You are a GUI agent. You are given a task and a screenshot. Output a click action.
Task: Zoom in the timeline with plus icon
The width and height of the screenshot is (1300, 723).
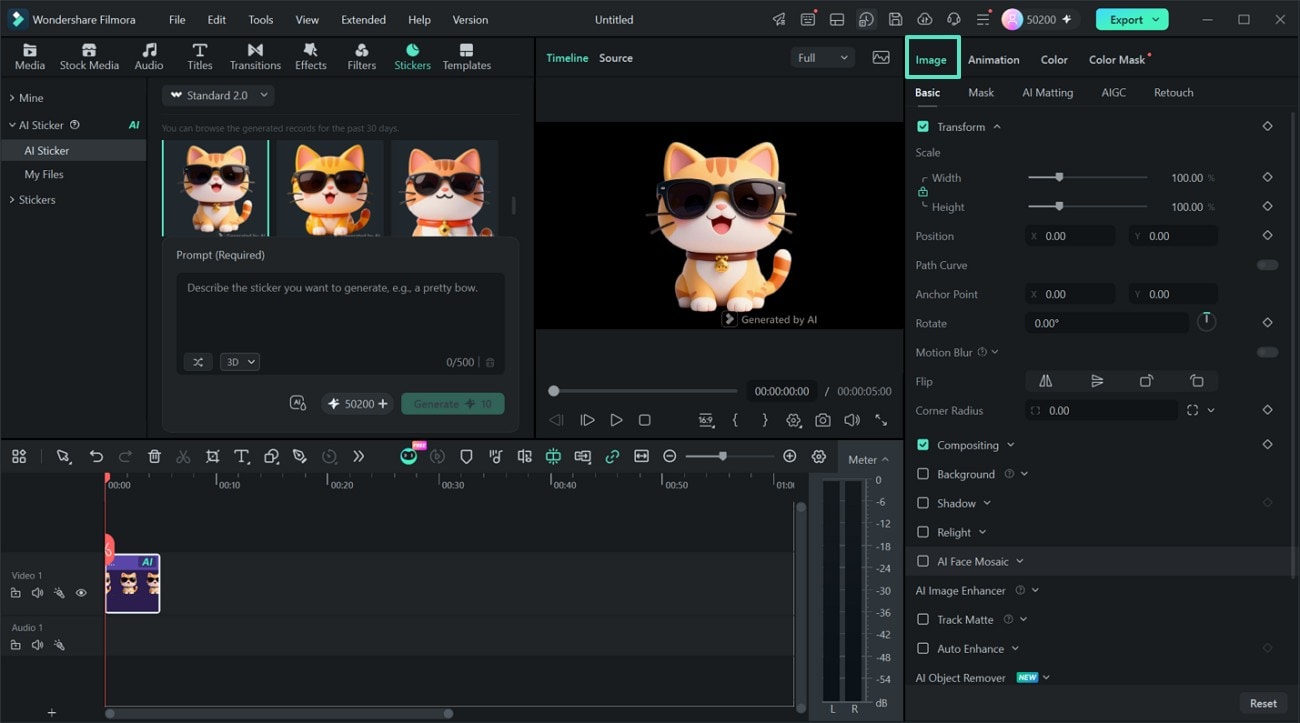pyautogui.click(x=789, y=456)
